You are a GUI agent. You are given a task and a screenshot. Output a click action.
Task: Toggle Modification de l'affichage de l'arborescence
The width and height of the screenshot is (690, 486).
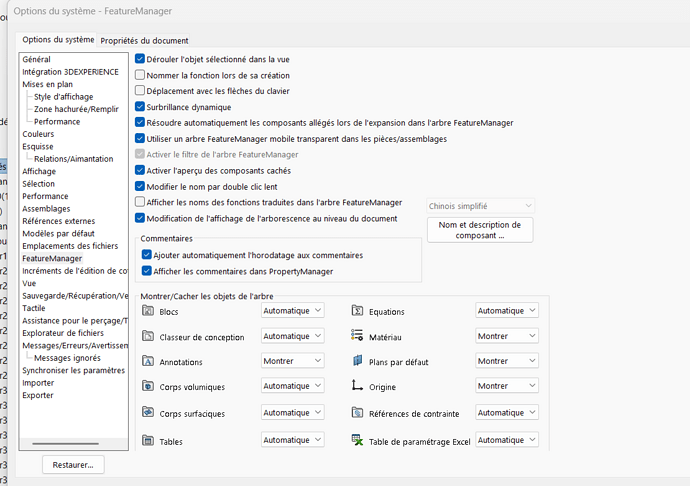coord(140,218)
